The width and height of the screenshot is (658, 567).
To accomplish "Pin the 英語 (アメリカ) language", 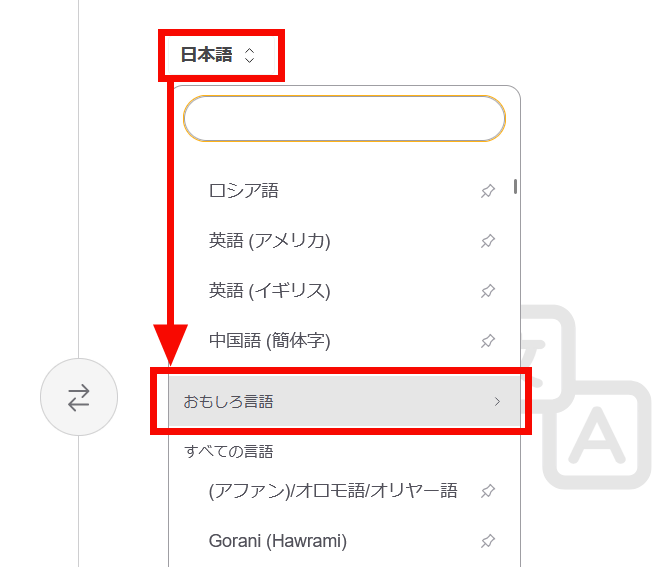I will click(x=488, y=241).
